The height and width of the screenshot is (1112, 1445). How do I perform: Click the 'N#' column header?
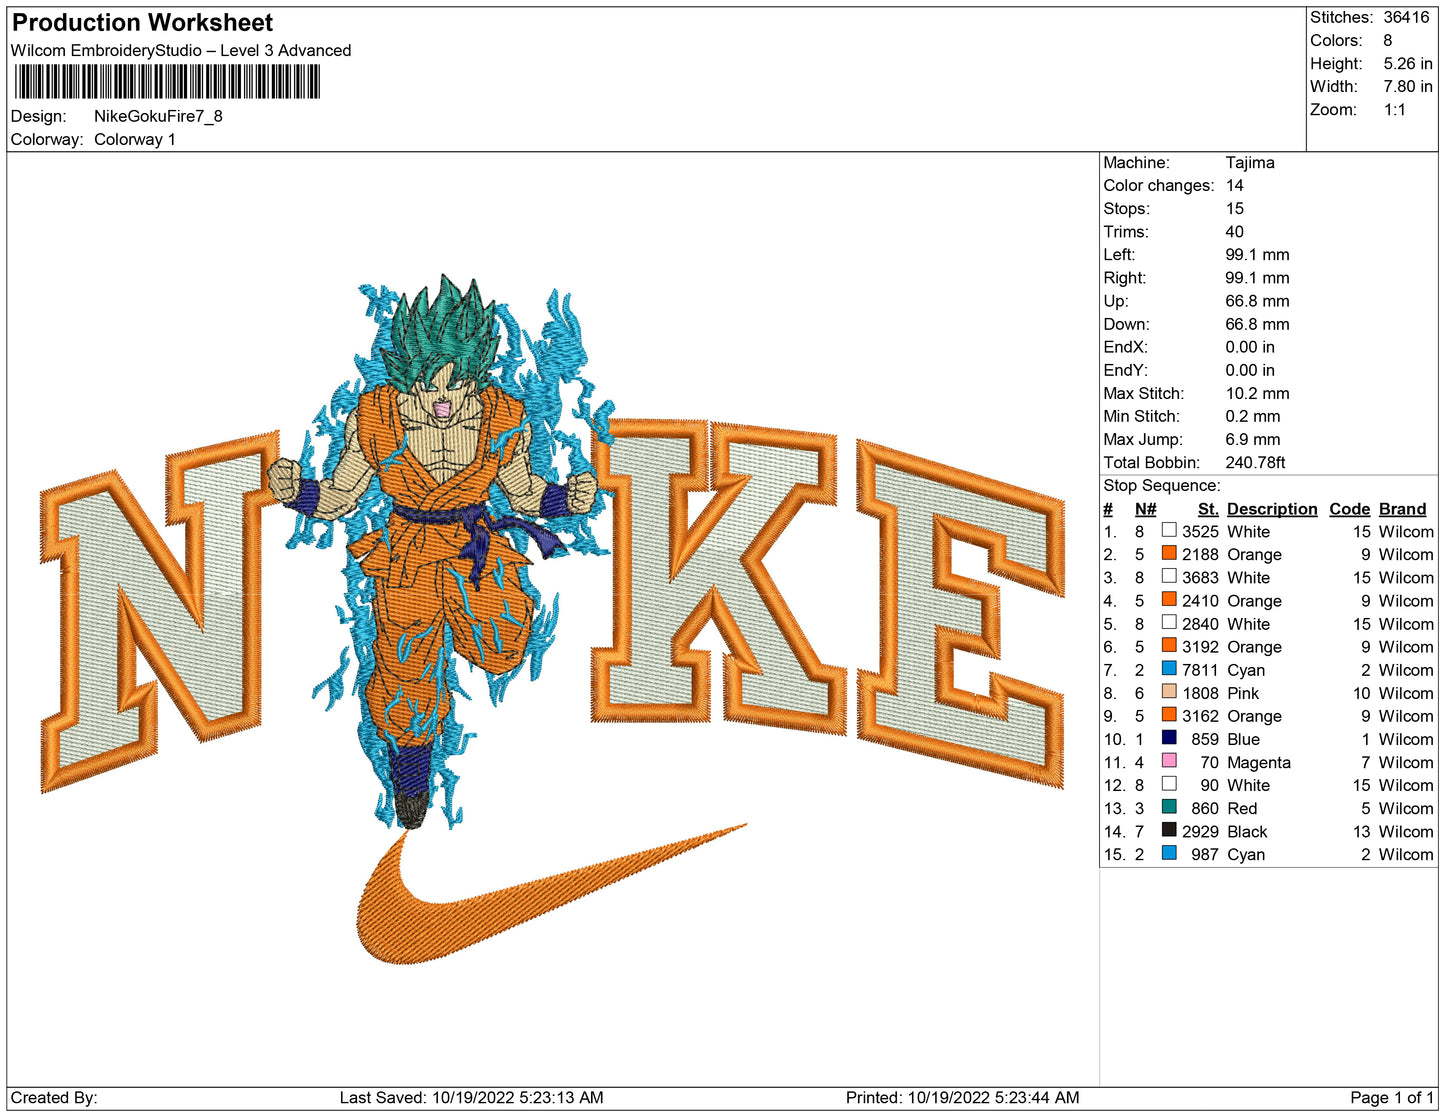click(x=1146, y=509)
